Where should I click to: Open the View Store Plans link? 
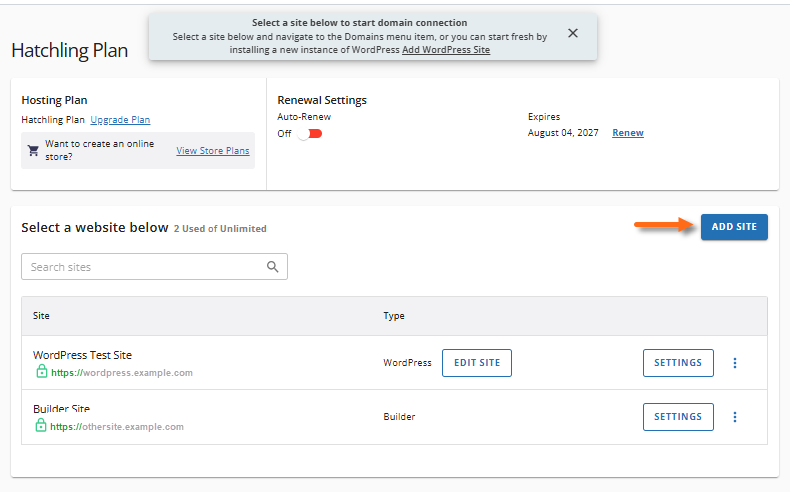tap(213, 151)
